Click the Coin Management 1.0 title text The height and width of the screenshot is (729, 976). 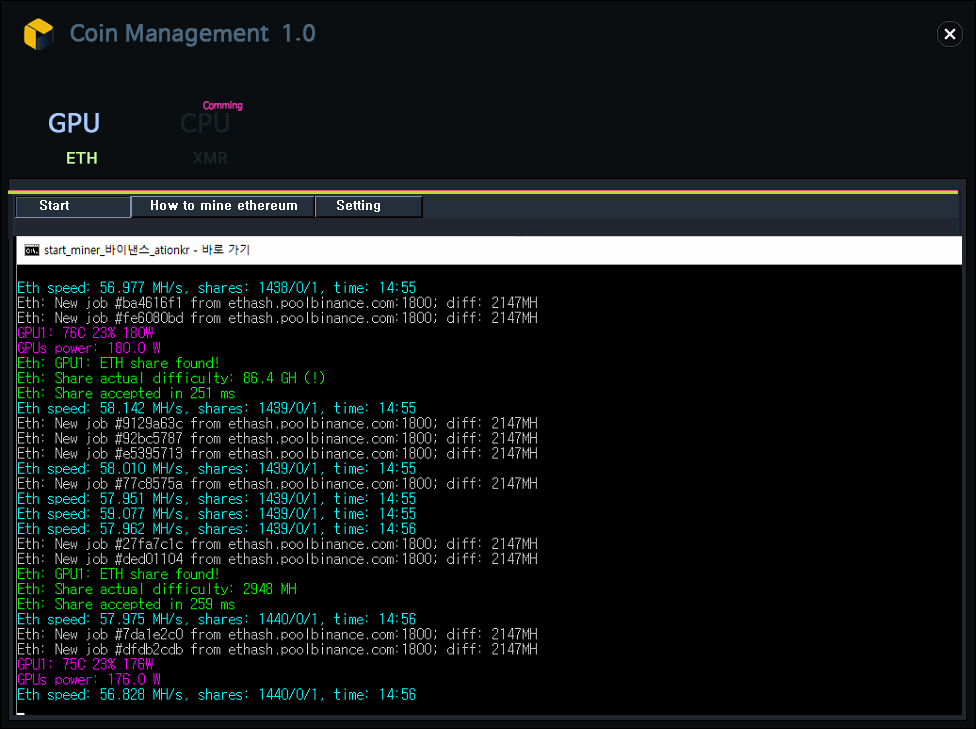click(192, 34)
